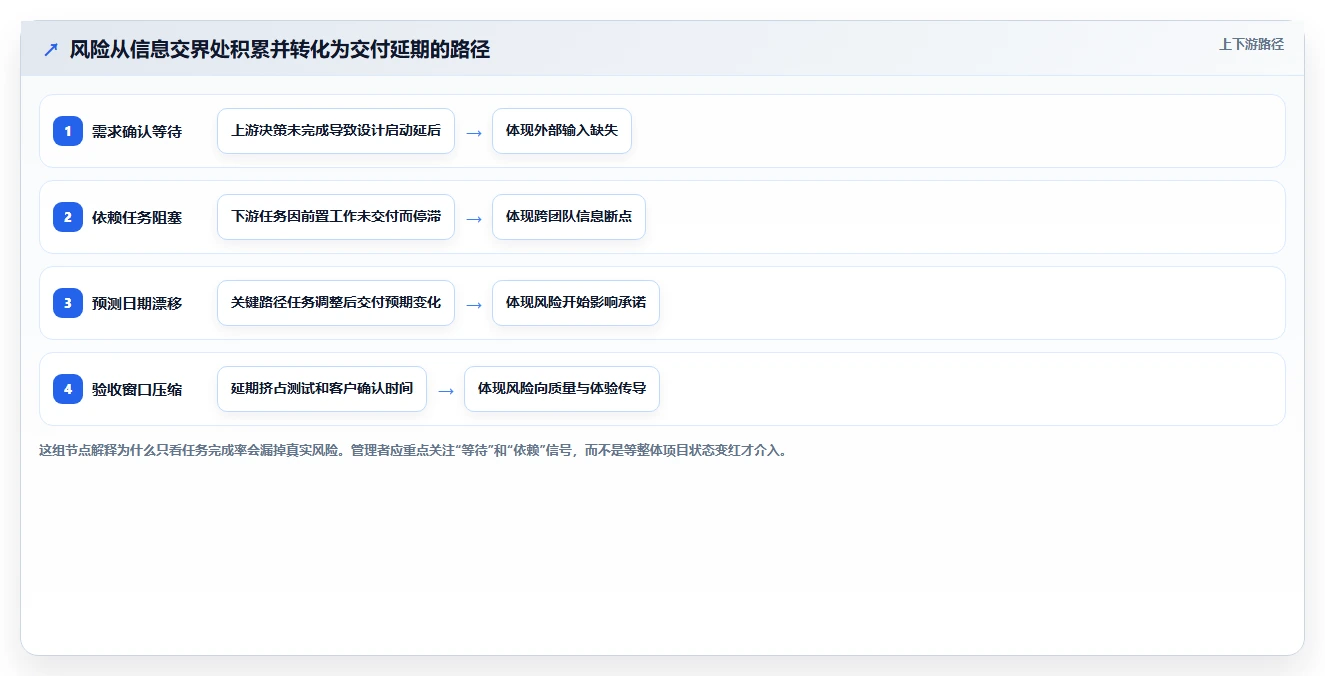Click the arrow icon beside the title
Image resolution: width=1325 pixels, height=676 pixels.
coord(50,49)
